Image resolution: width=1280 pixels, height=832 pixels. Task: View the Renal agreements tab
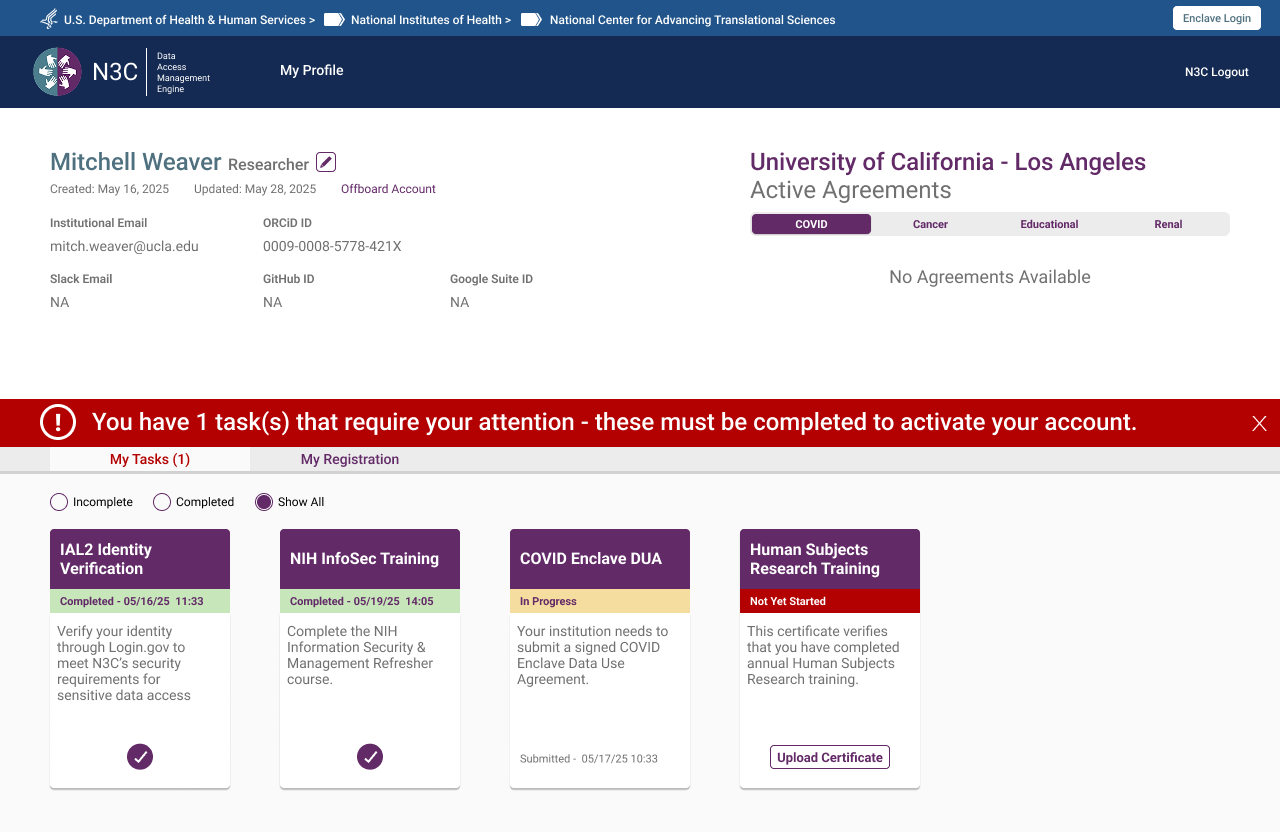(1168, 224)
